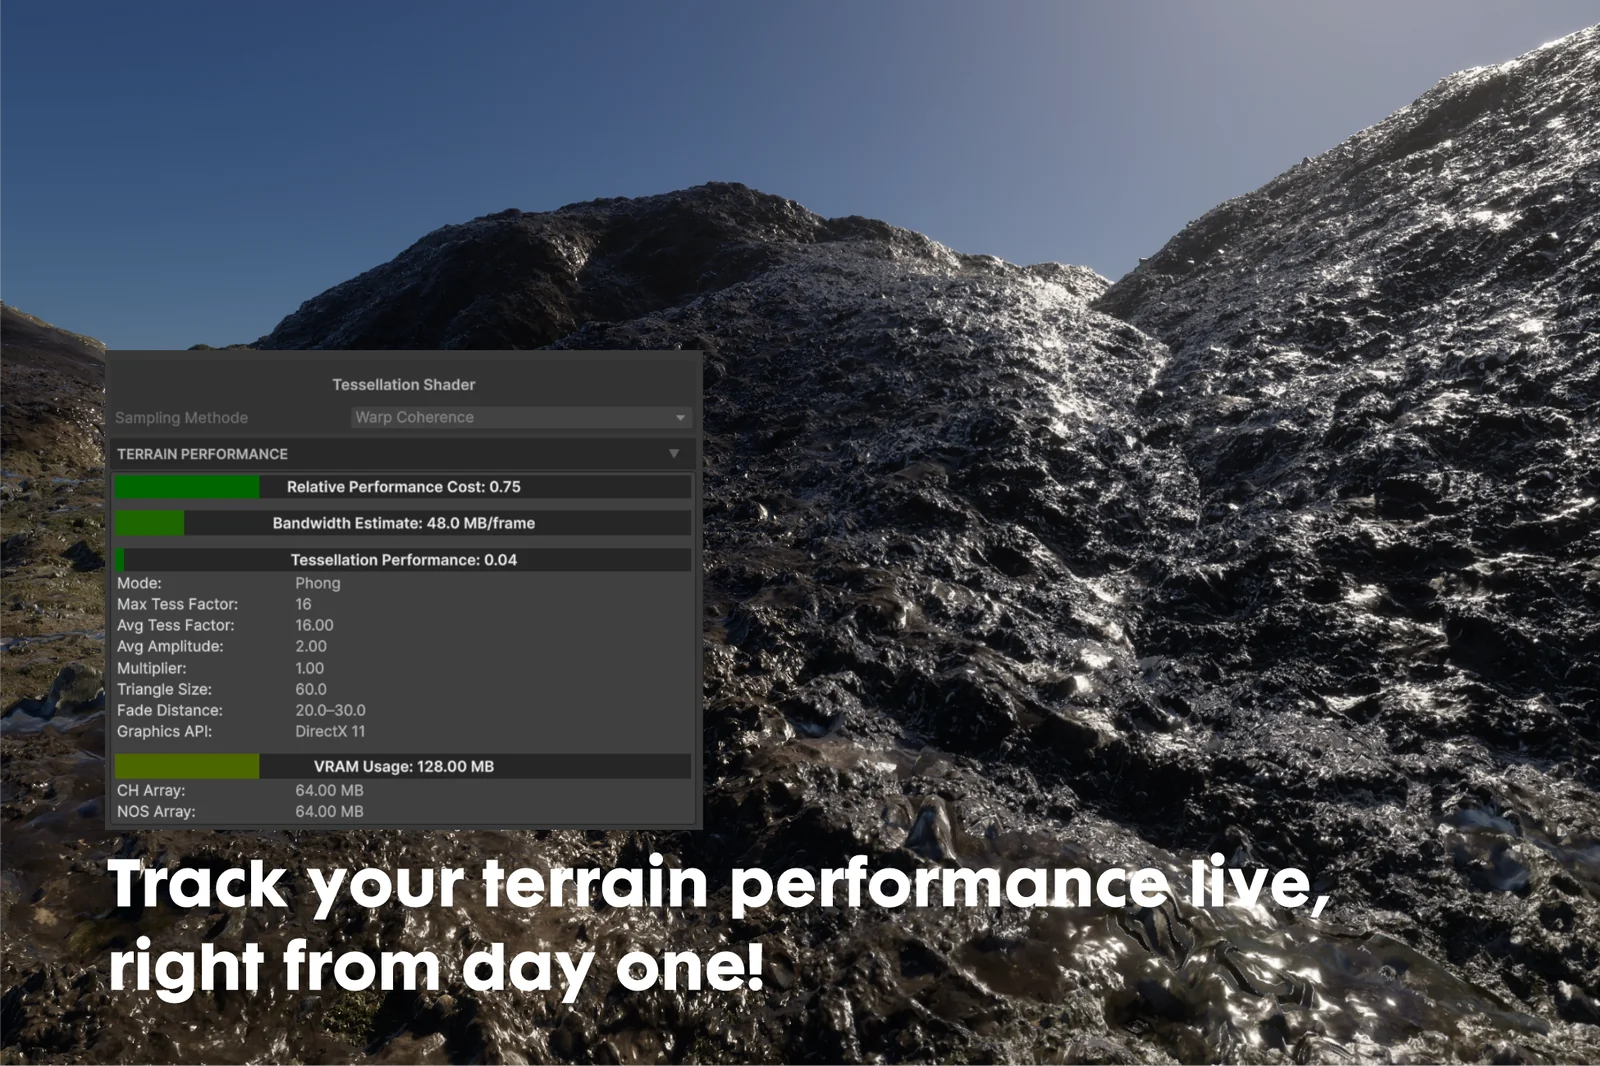Image resolution: width=1600 pixels, height=1066 pixels.
Task: Click the Graphics API value DirectX 11
Action: [330, 731]
